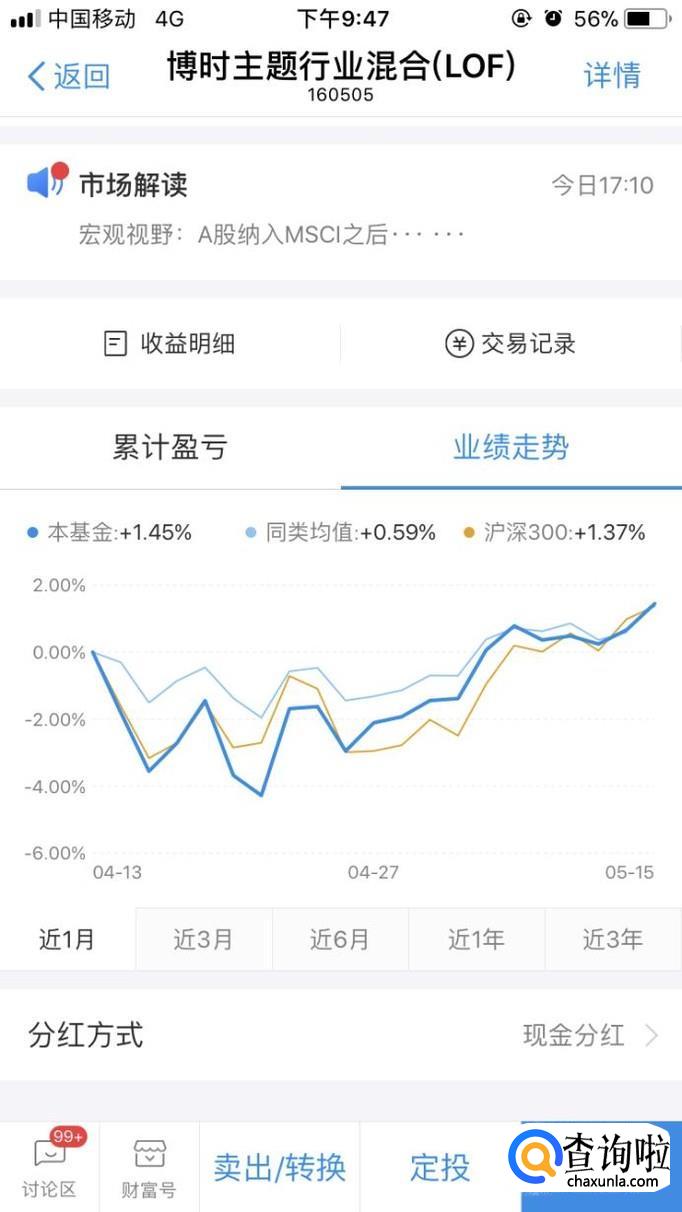
Task: Open 现金分红 dividend option selector
Action: 574,1035
